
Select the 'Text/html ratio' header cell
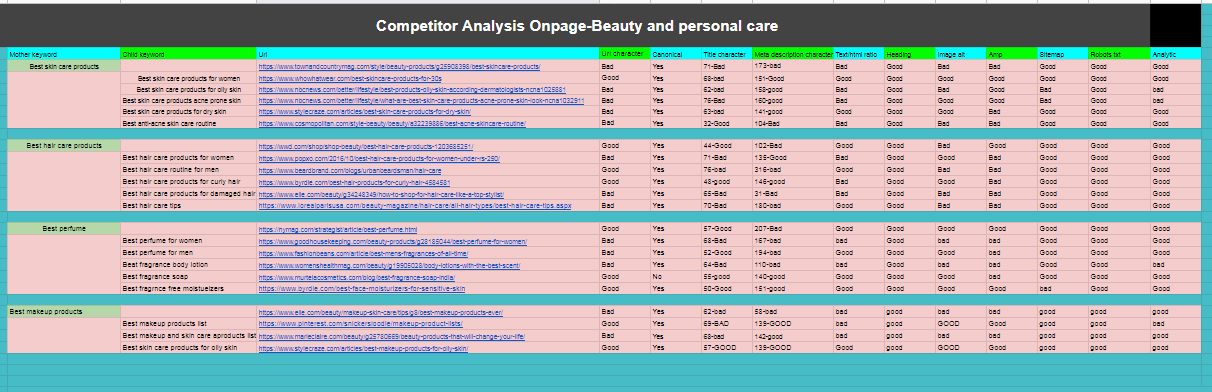859,53
